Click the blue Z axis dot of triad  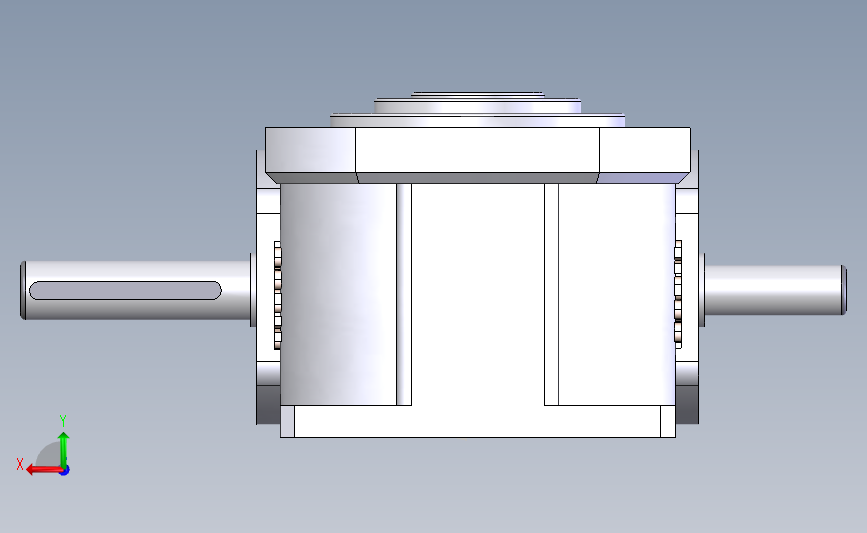65,471
